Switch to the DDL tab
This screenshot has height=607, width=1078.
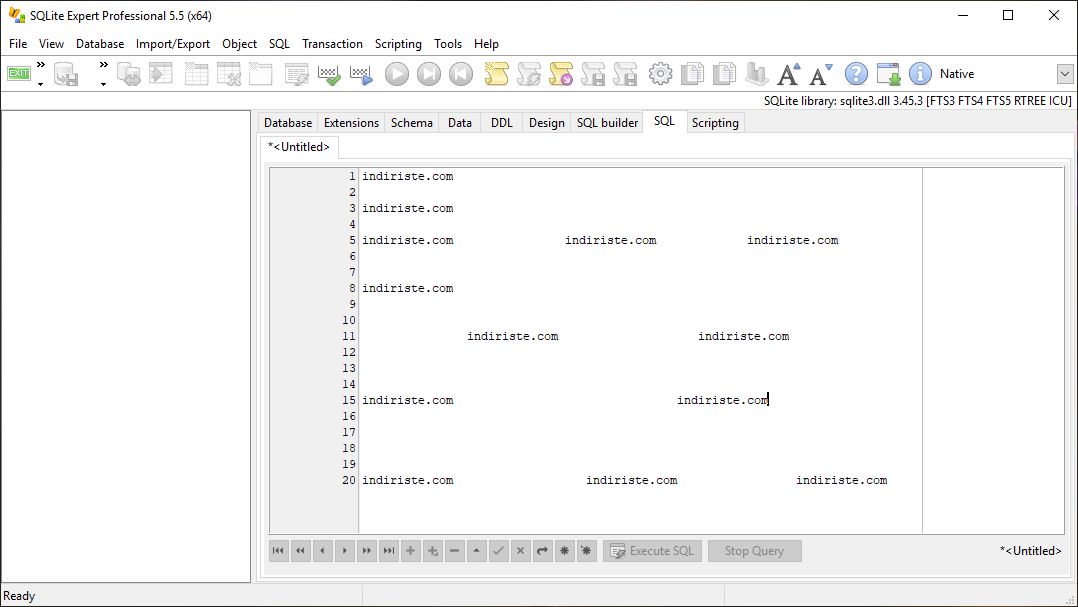pos(502,122)
